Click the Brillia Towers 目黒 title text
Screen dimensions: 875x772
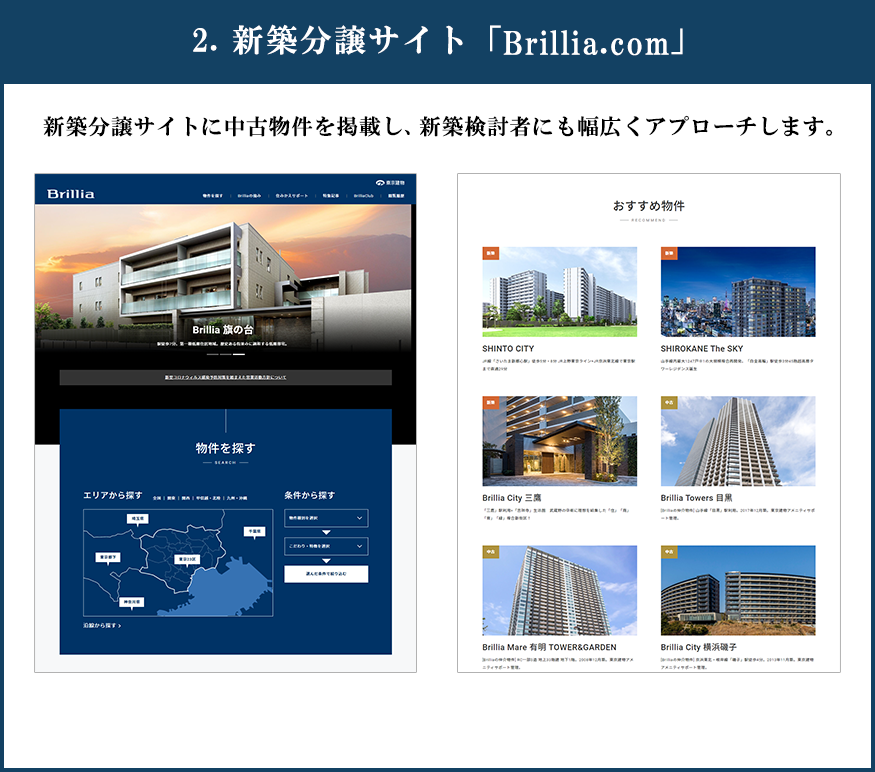point(696,497)
